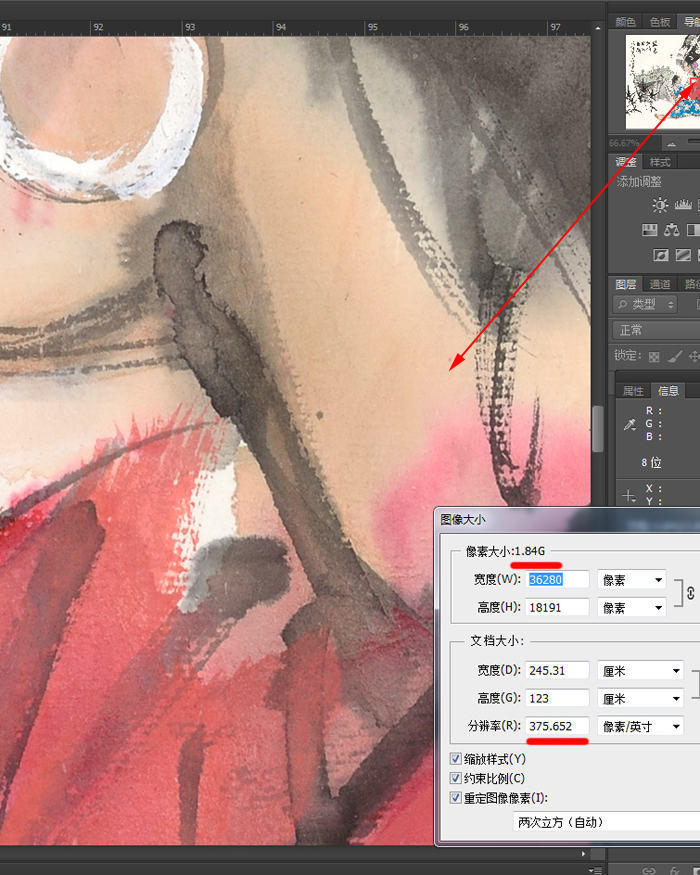Switch to the 信息 tab
700x875 pixels.
point(668,391)
